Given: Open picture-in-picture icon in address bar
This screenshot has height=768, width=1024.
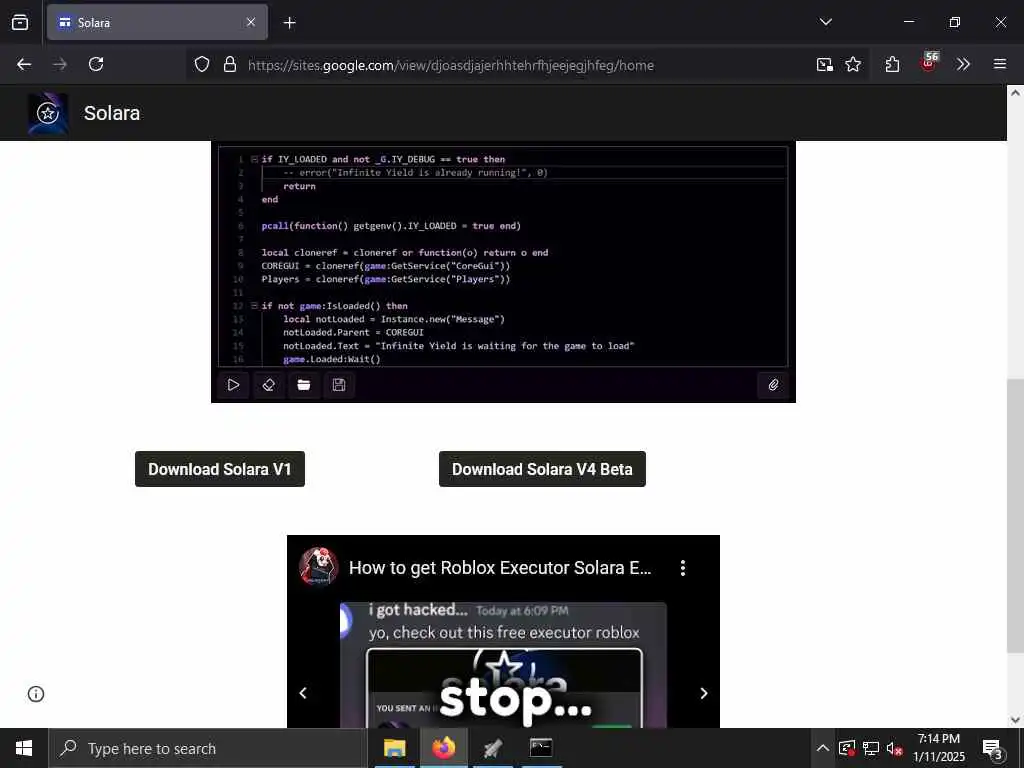Looking at the screenshot, I should click(824, 64).
